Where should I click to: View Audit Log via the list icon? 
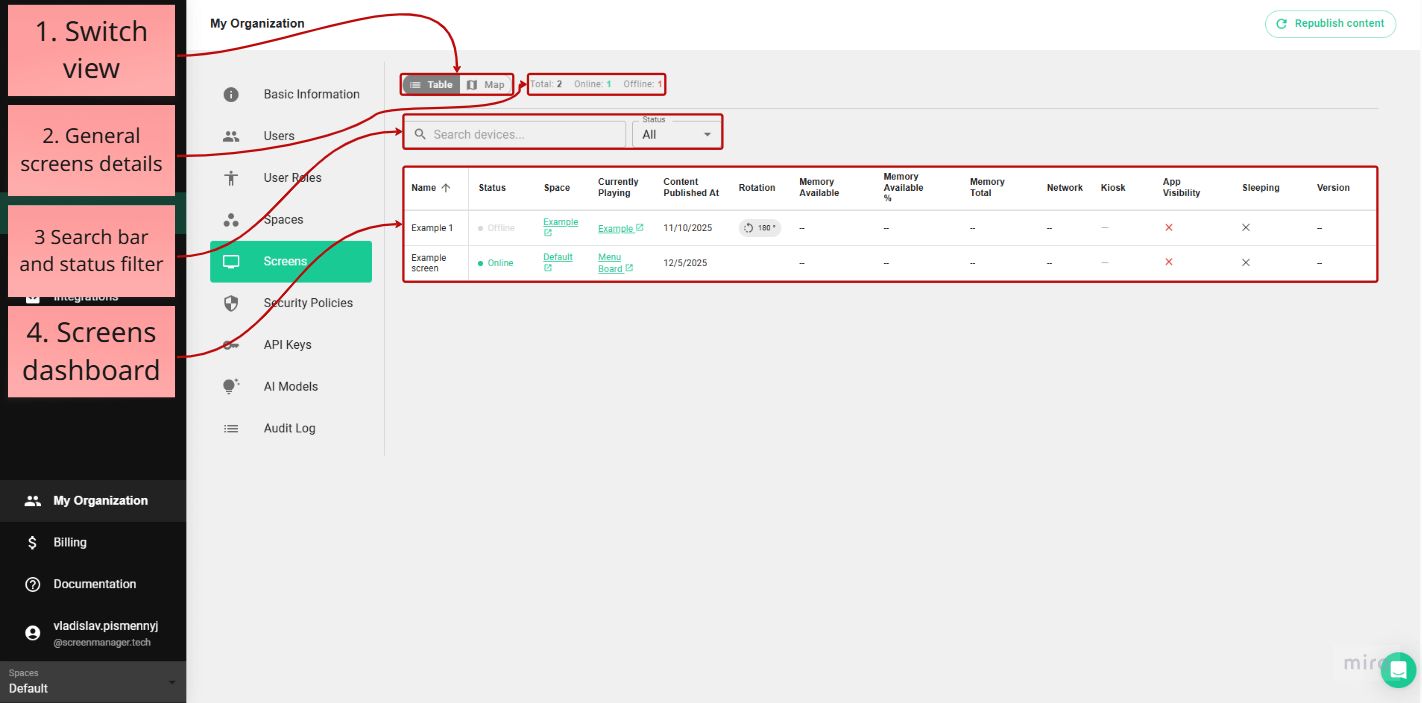[231, 428]
